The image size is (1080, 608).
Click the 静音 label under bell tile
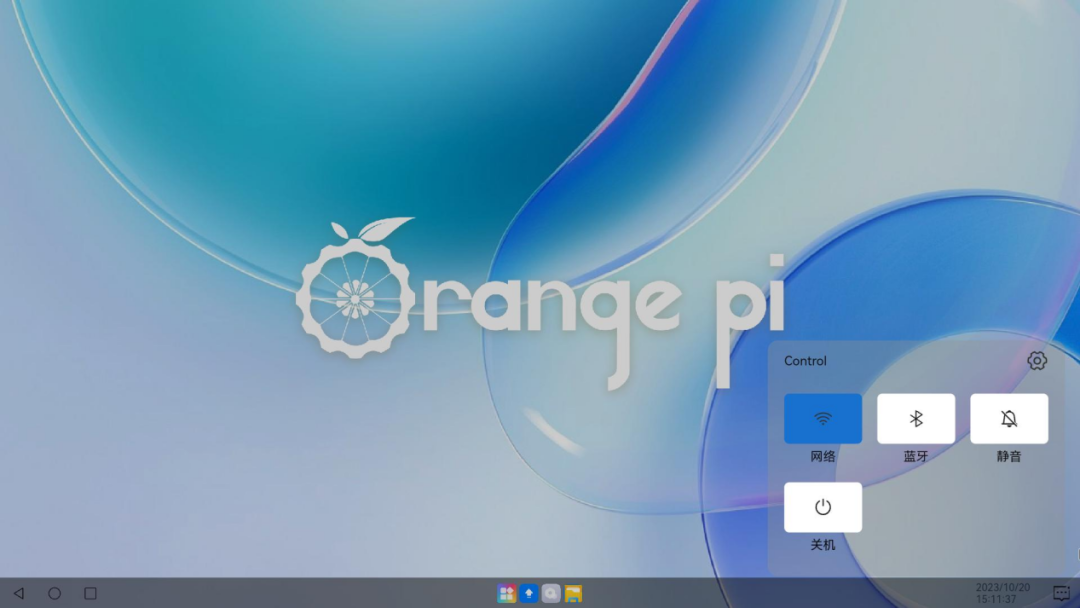tap(1009, 457)
